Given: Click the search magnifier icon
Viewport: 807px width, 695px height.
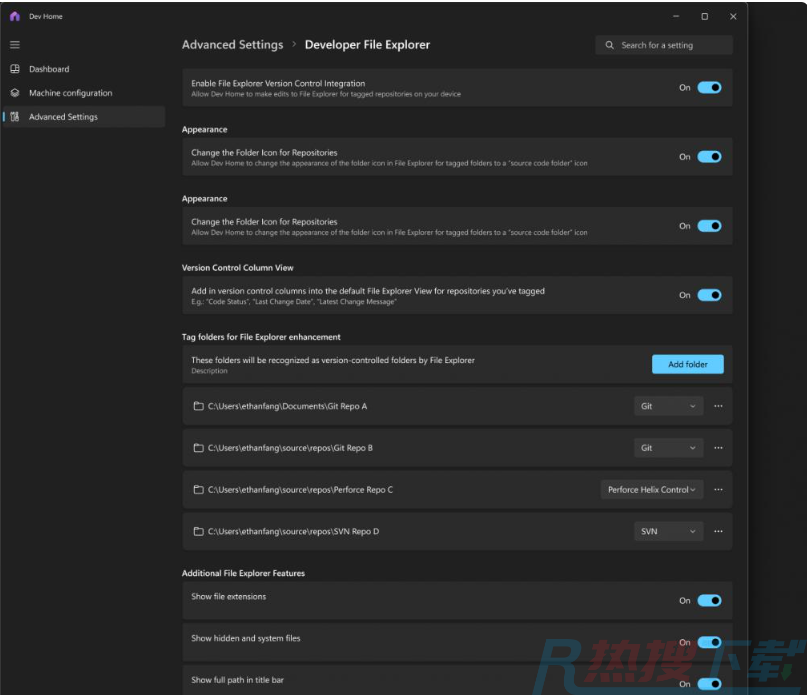Looking at the screenshot, I should coord(609,45).
